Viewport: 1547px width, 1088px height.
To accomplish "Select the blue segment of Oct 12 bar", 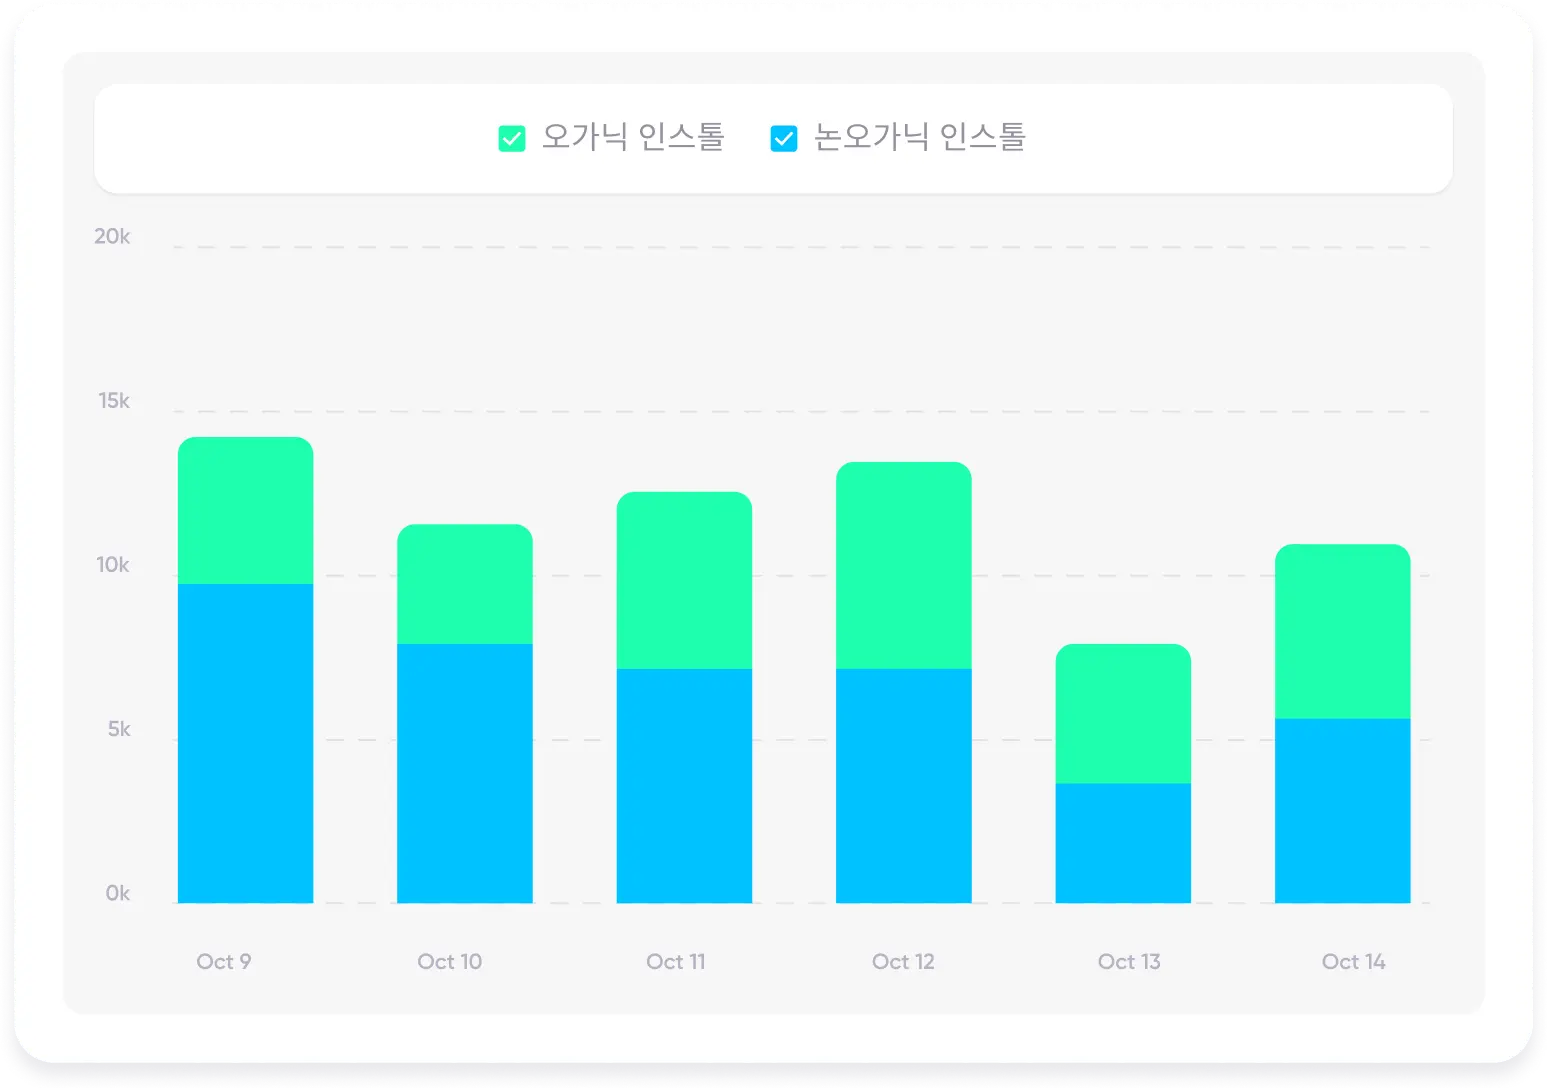I will tap(903, 786).
